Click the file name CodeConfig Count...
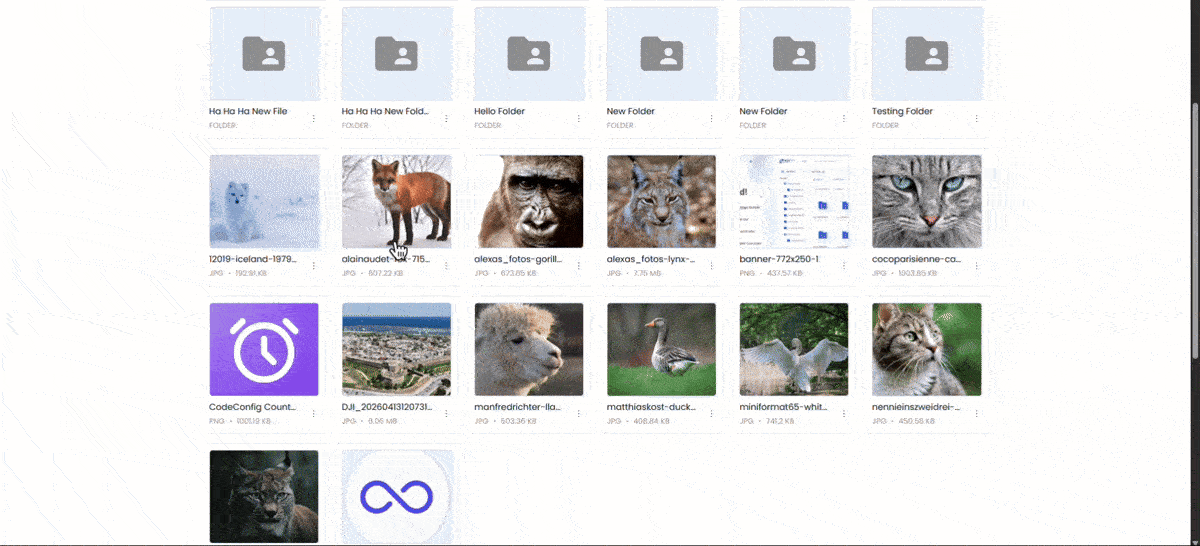Image resolution: width=1200 pixels, height=546 pixels. (253, 407)
